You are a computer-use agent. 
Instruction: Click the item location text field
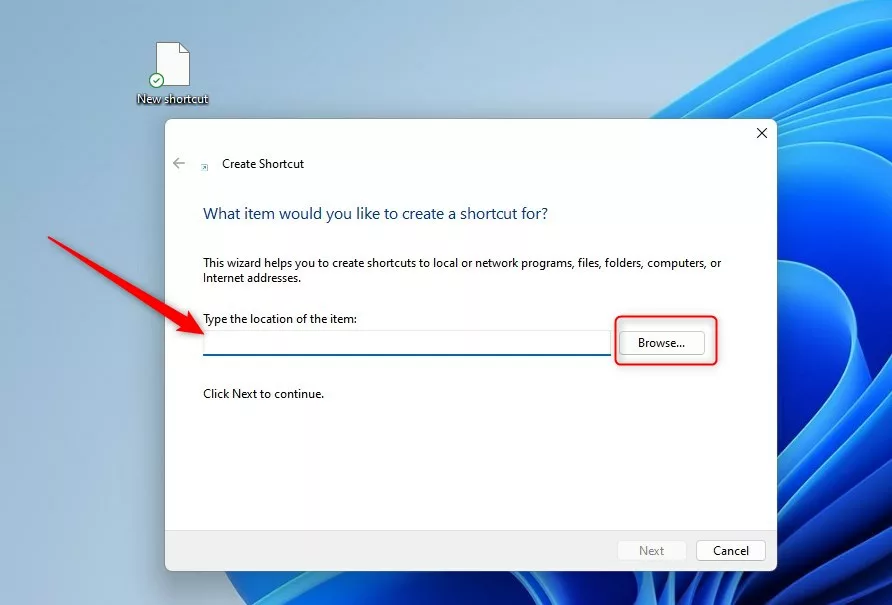[407, 343]
